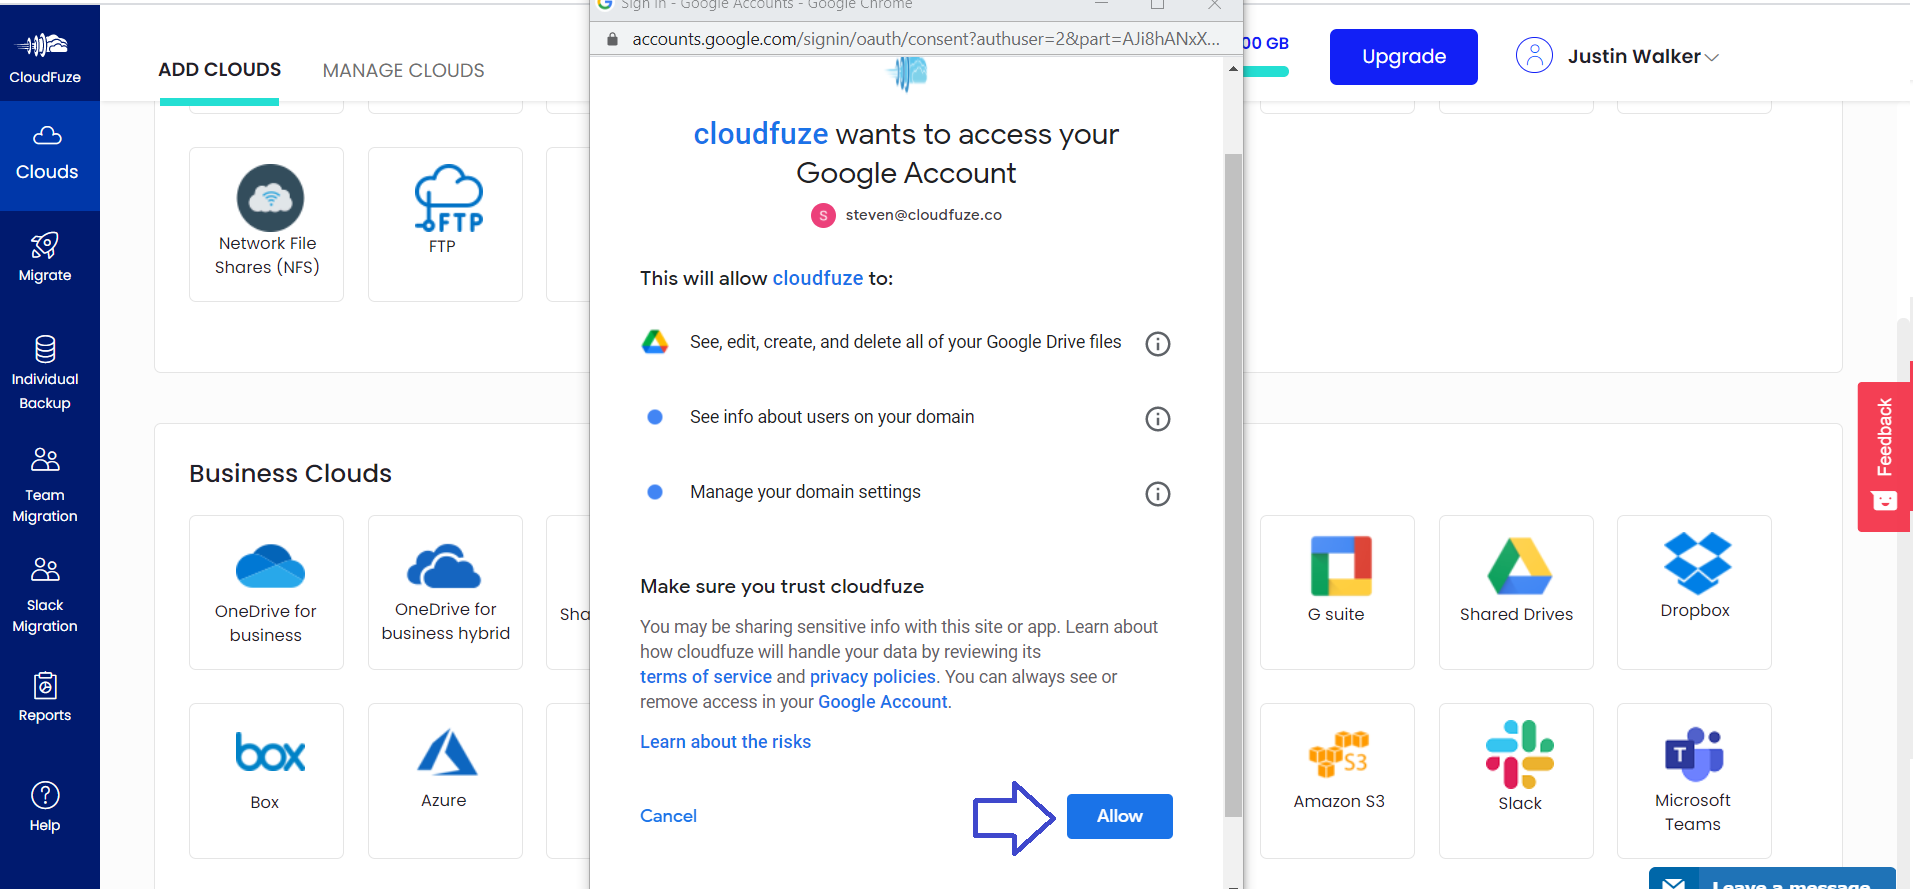Click the user avatar icon

pos(1534,56)
